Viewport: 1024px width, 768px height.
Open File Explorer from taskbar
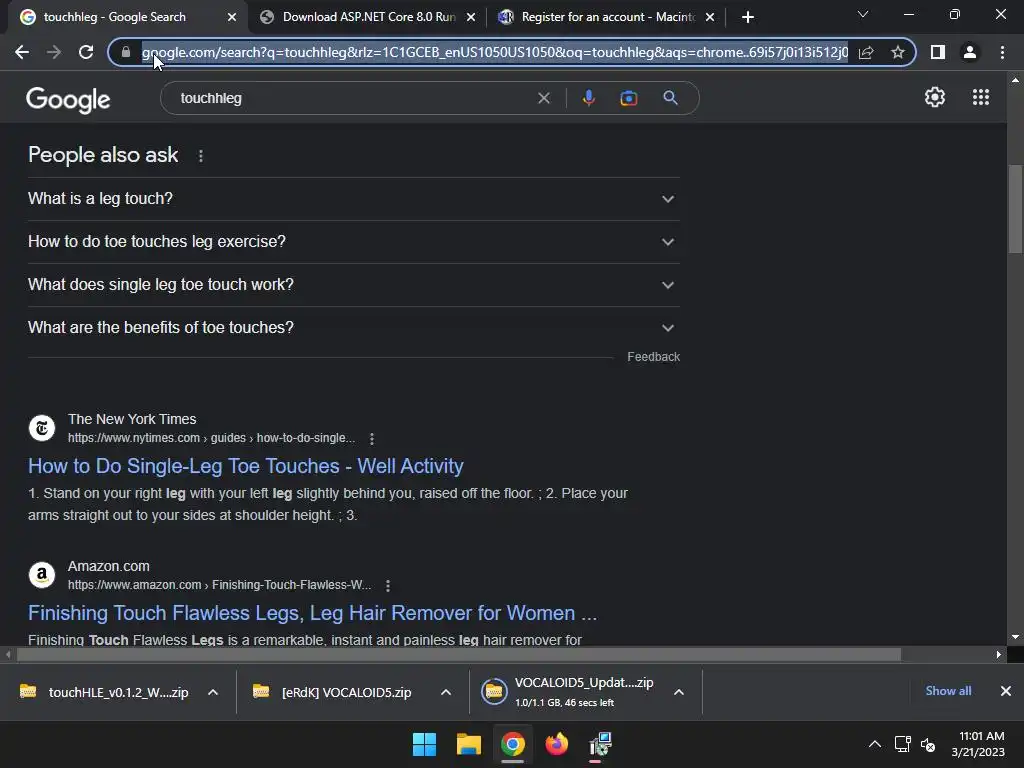click(x=468, y=744)
